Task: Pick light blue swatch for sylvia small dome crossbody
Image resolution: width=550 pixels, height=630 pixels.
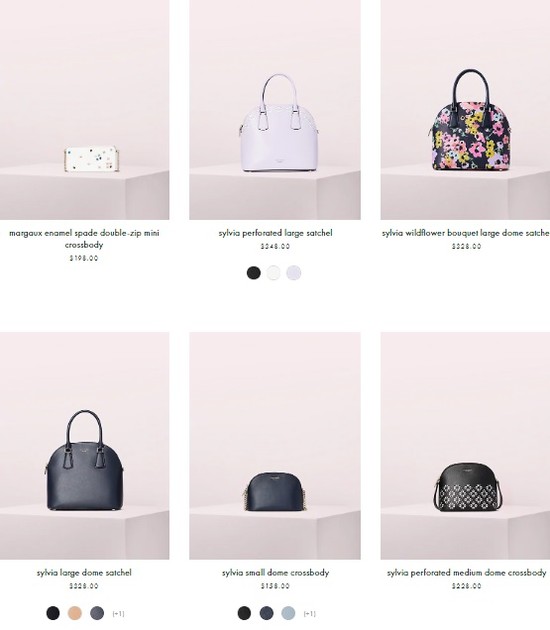Action: point(288,613)
